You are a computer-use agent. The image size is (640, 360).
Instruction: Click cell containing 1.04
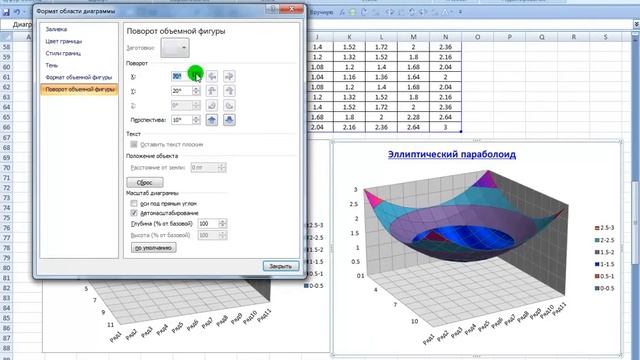point(317,77)
